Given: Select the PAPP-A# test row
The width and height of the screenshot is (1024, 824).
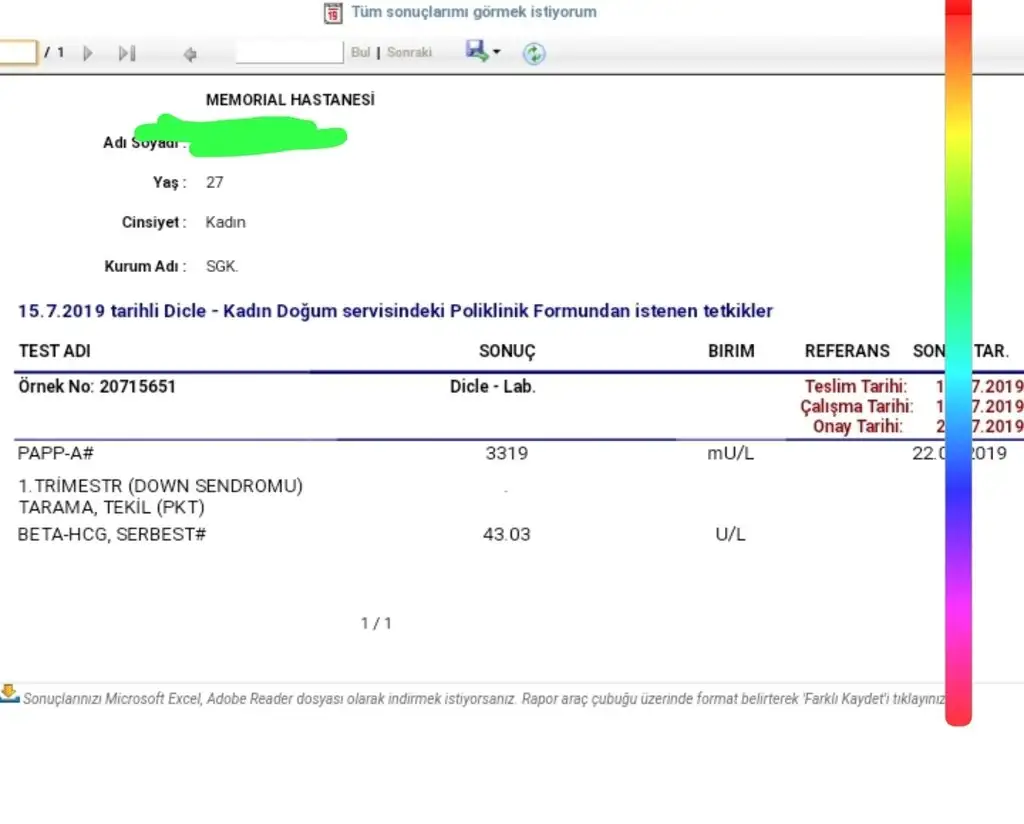Looking at the screenshot, I should [56, 453].
